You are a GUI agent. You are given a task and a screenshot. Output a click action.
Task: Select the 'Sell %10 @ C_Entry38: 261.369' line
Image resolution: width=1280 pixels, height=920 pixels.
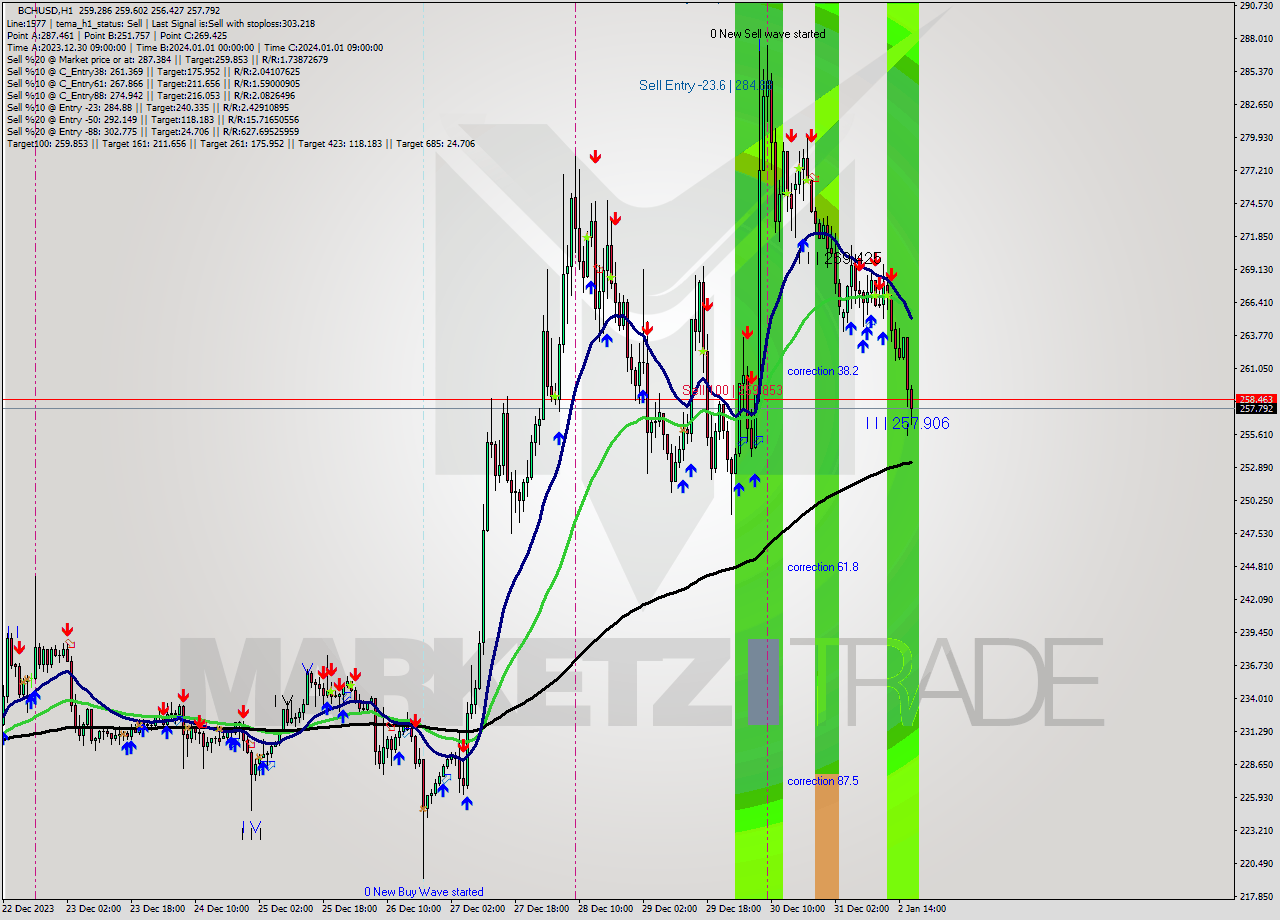coord(153,71)
